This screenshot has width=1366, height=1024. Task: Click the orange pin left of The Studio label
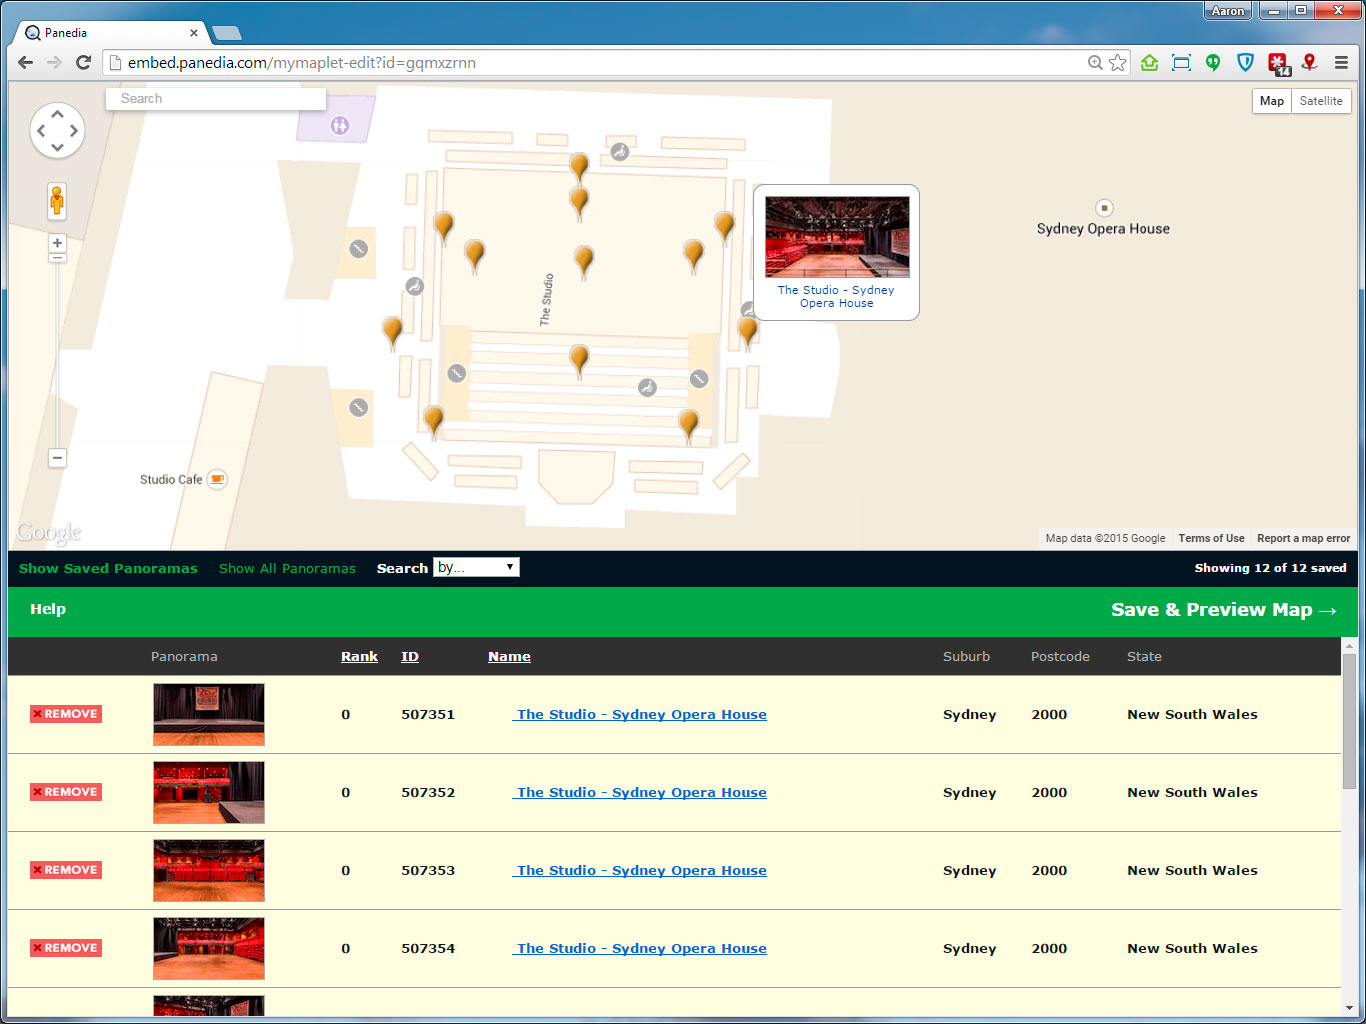click(x=475, y=256)
